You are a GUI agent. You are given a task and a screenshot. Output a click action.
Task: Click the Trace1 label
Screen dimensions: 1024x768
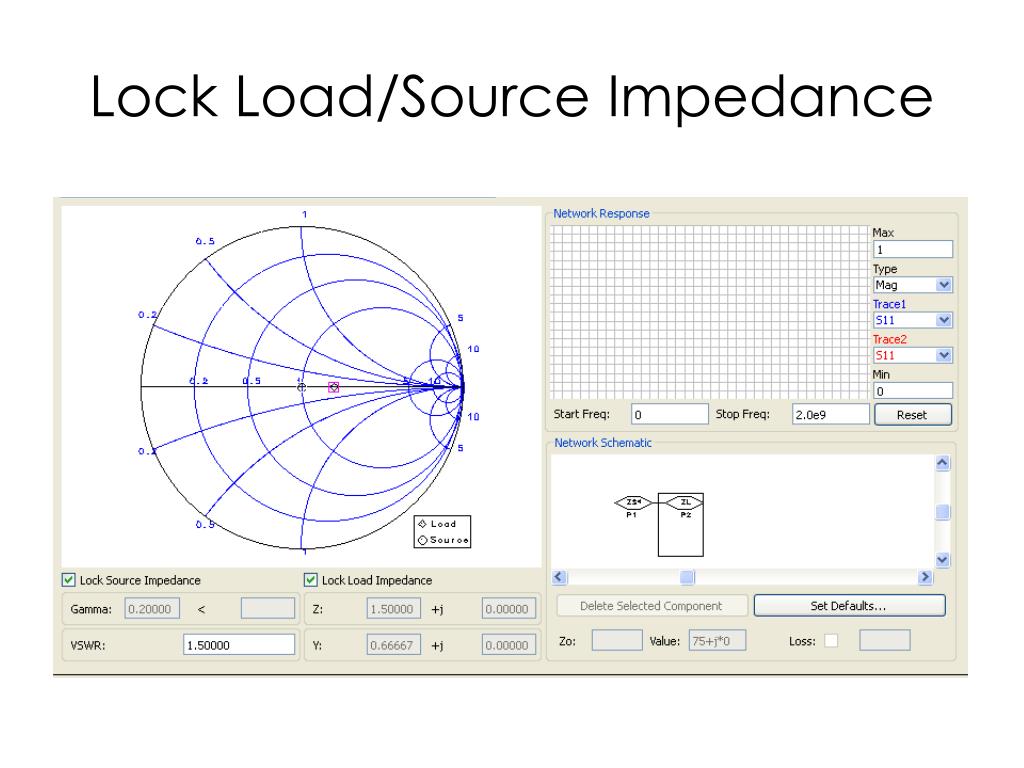889,304
